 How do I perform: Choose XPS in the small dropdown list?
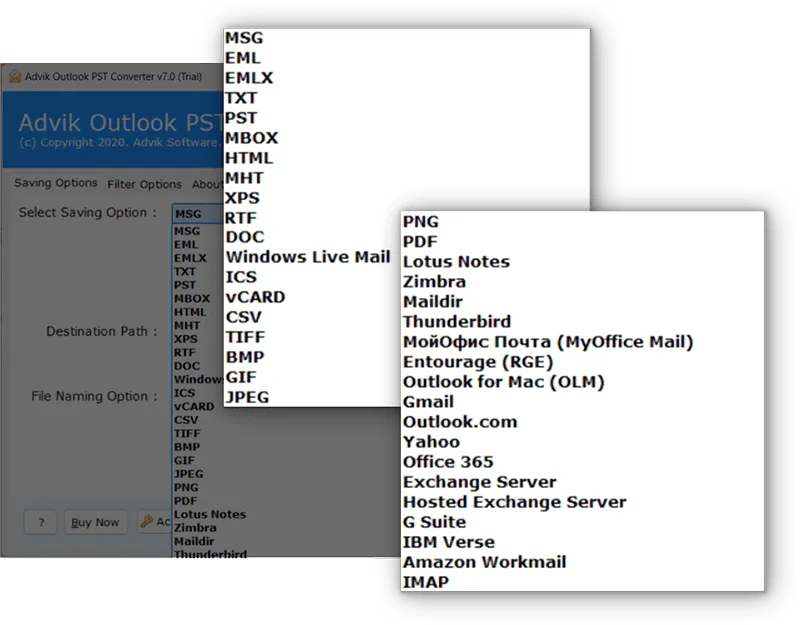coord(185,339)
